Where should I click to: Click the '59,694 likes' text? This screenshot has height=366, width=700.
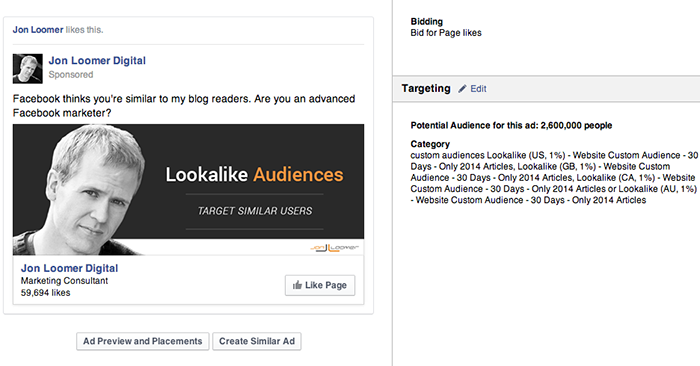pos(46,293)
